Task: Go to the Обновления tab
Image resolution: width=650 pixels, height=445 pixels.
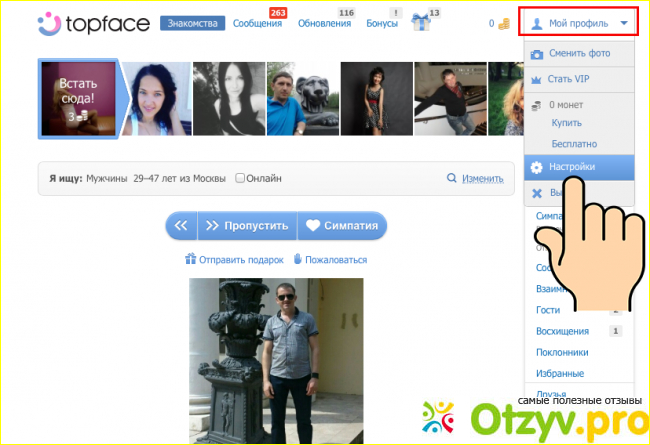Action: (330, 23)
